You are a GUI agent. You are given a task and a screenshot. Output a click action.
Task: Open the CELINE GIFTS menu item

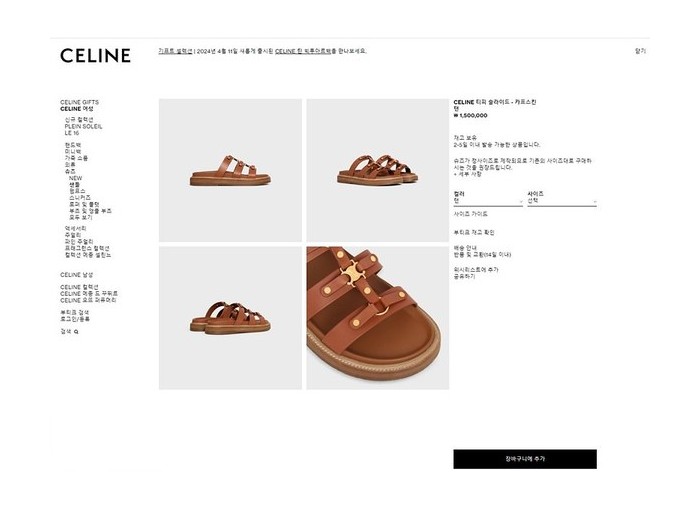click(79, 102)
